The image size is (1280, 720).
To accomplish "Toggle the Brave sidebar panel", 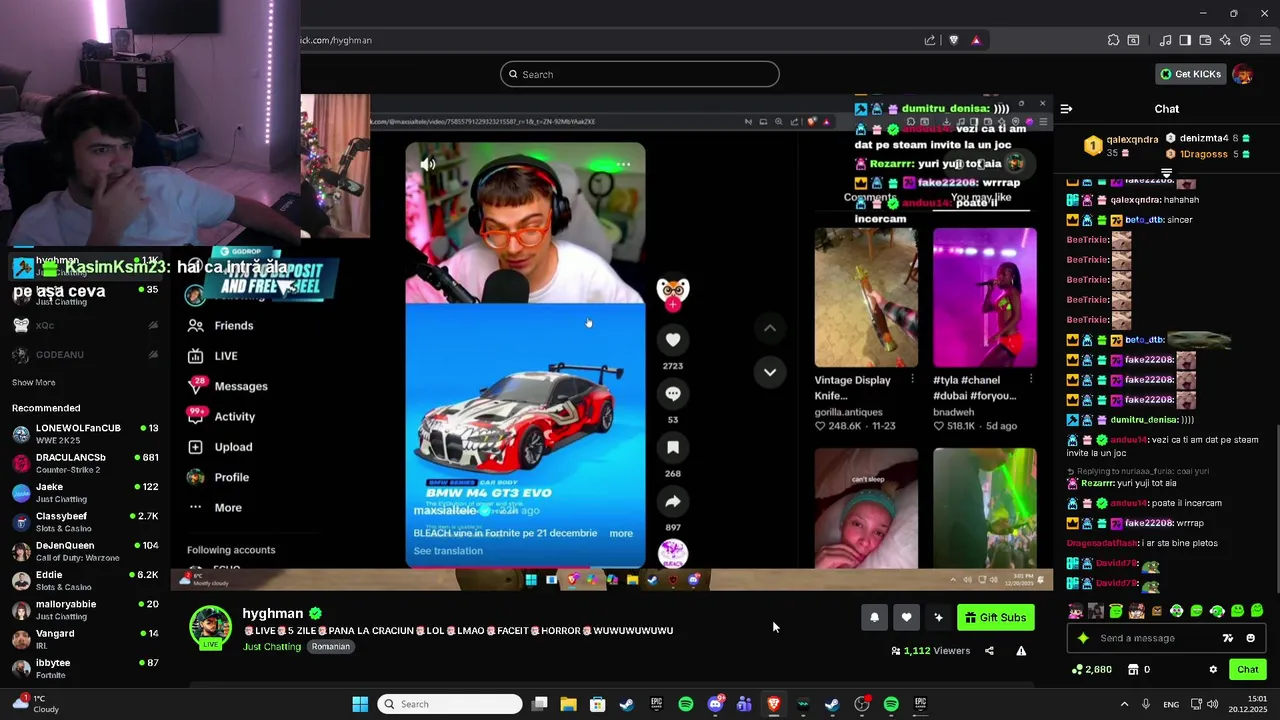I will tap(1185, 40).
